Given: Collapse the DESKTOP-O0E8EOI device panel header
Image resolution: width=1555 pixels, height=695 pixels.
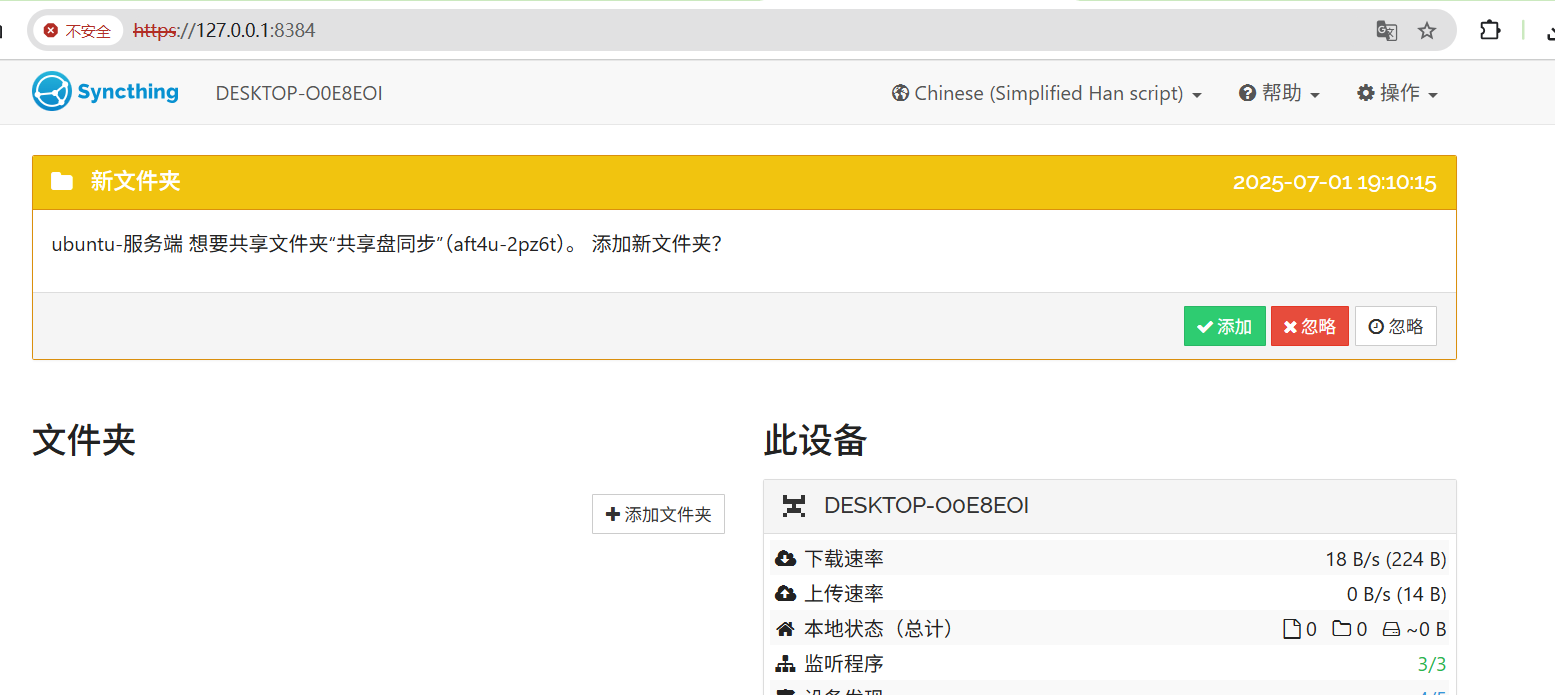Looking at the screenshot, I should (1109, 506).
